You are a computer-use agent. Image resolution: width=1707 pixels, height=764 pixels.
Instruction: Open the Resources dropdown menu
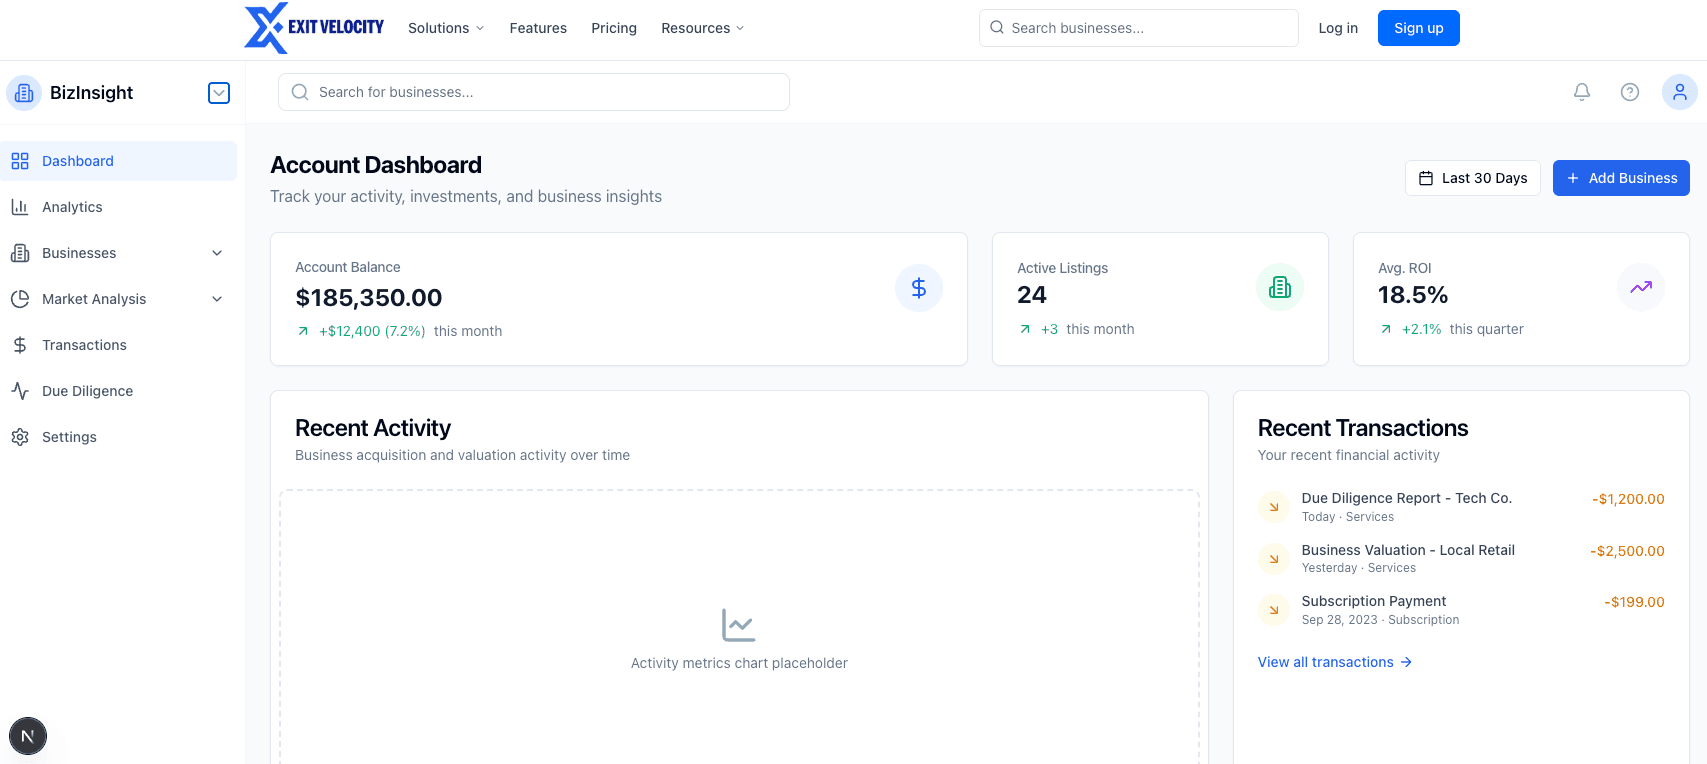[702, 28]
